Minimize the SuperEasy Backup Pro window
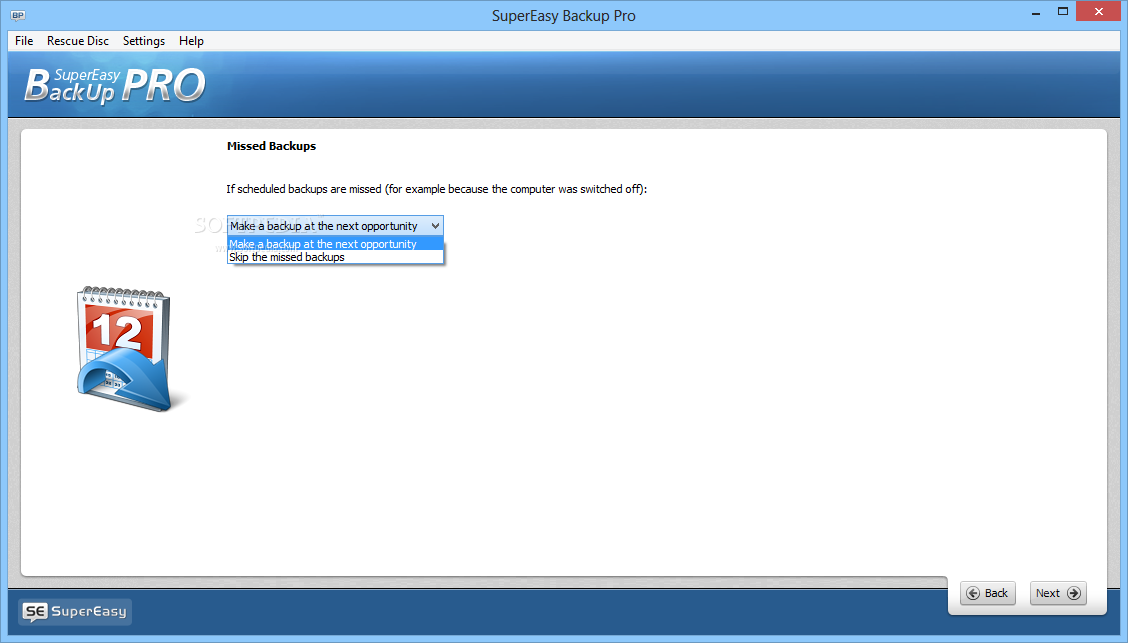This screenshot has height=643, width=1128. pyautogui.click(x=1036, y=13)
